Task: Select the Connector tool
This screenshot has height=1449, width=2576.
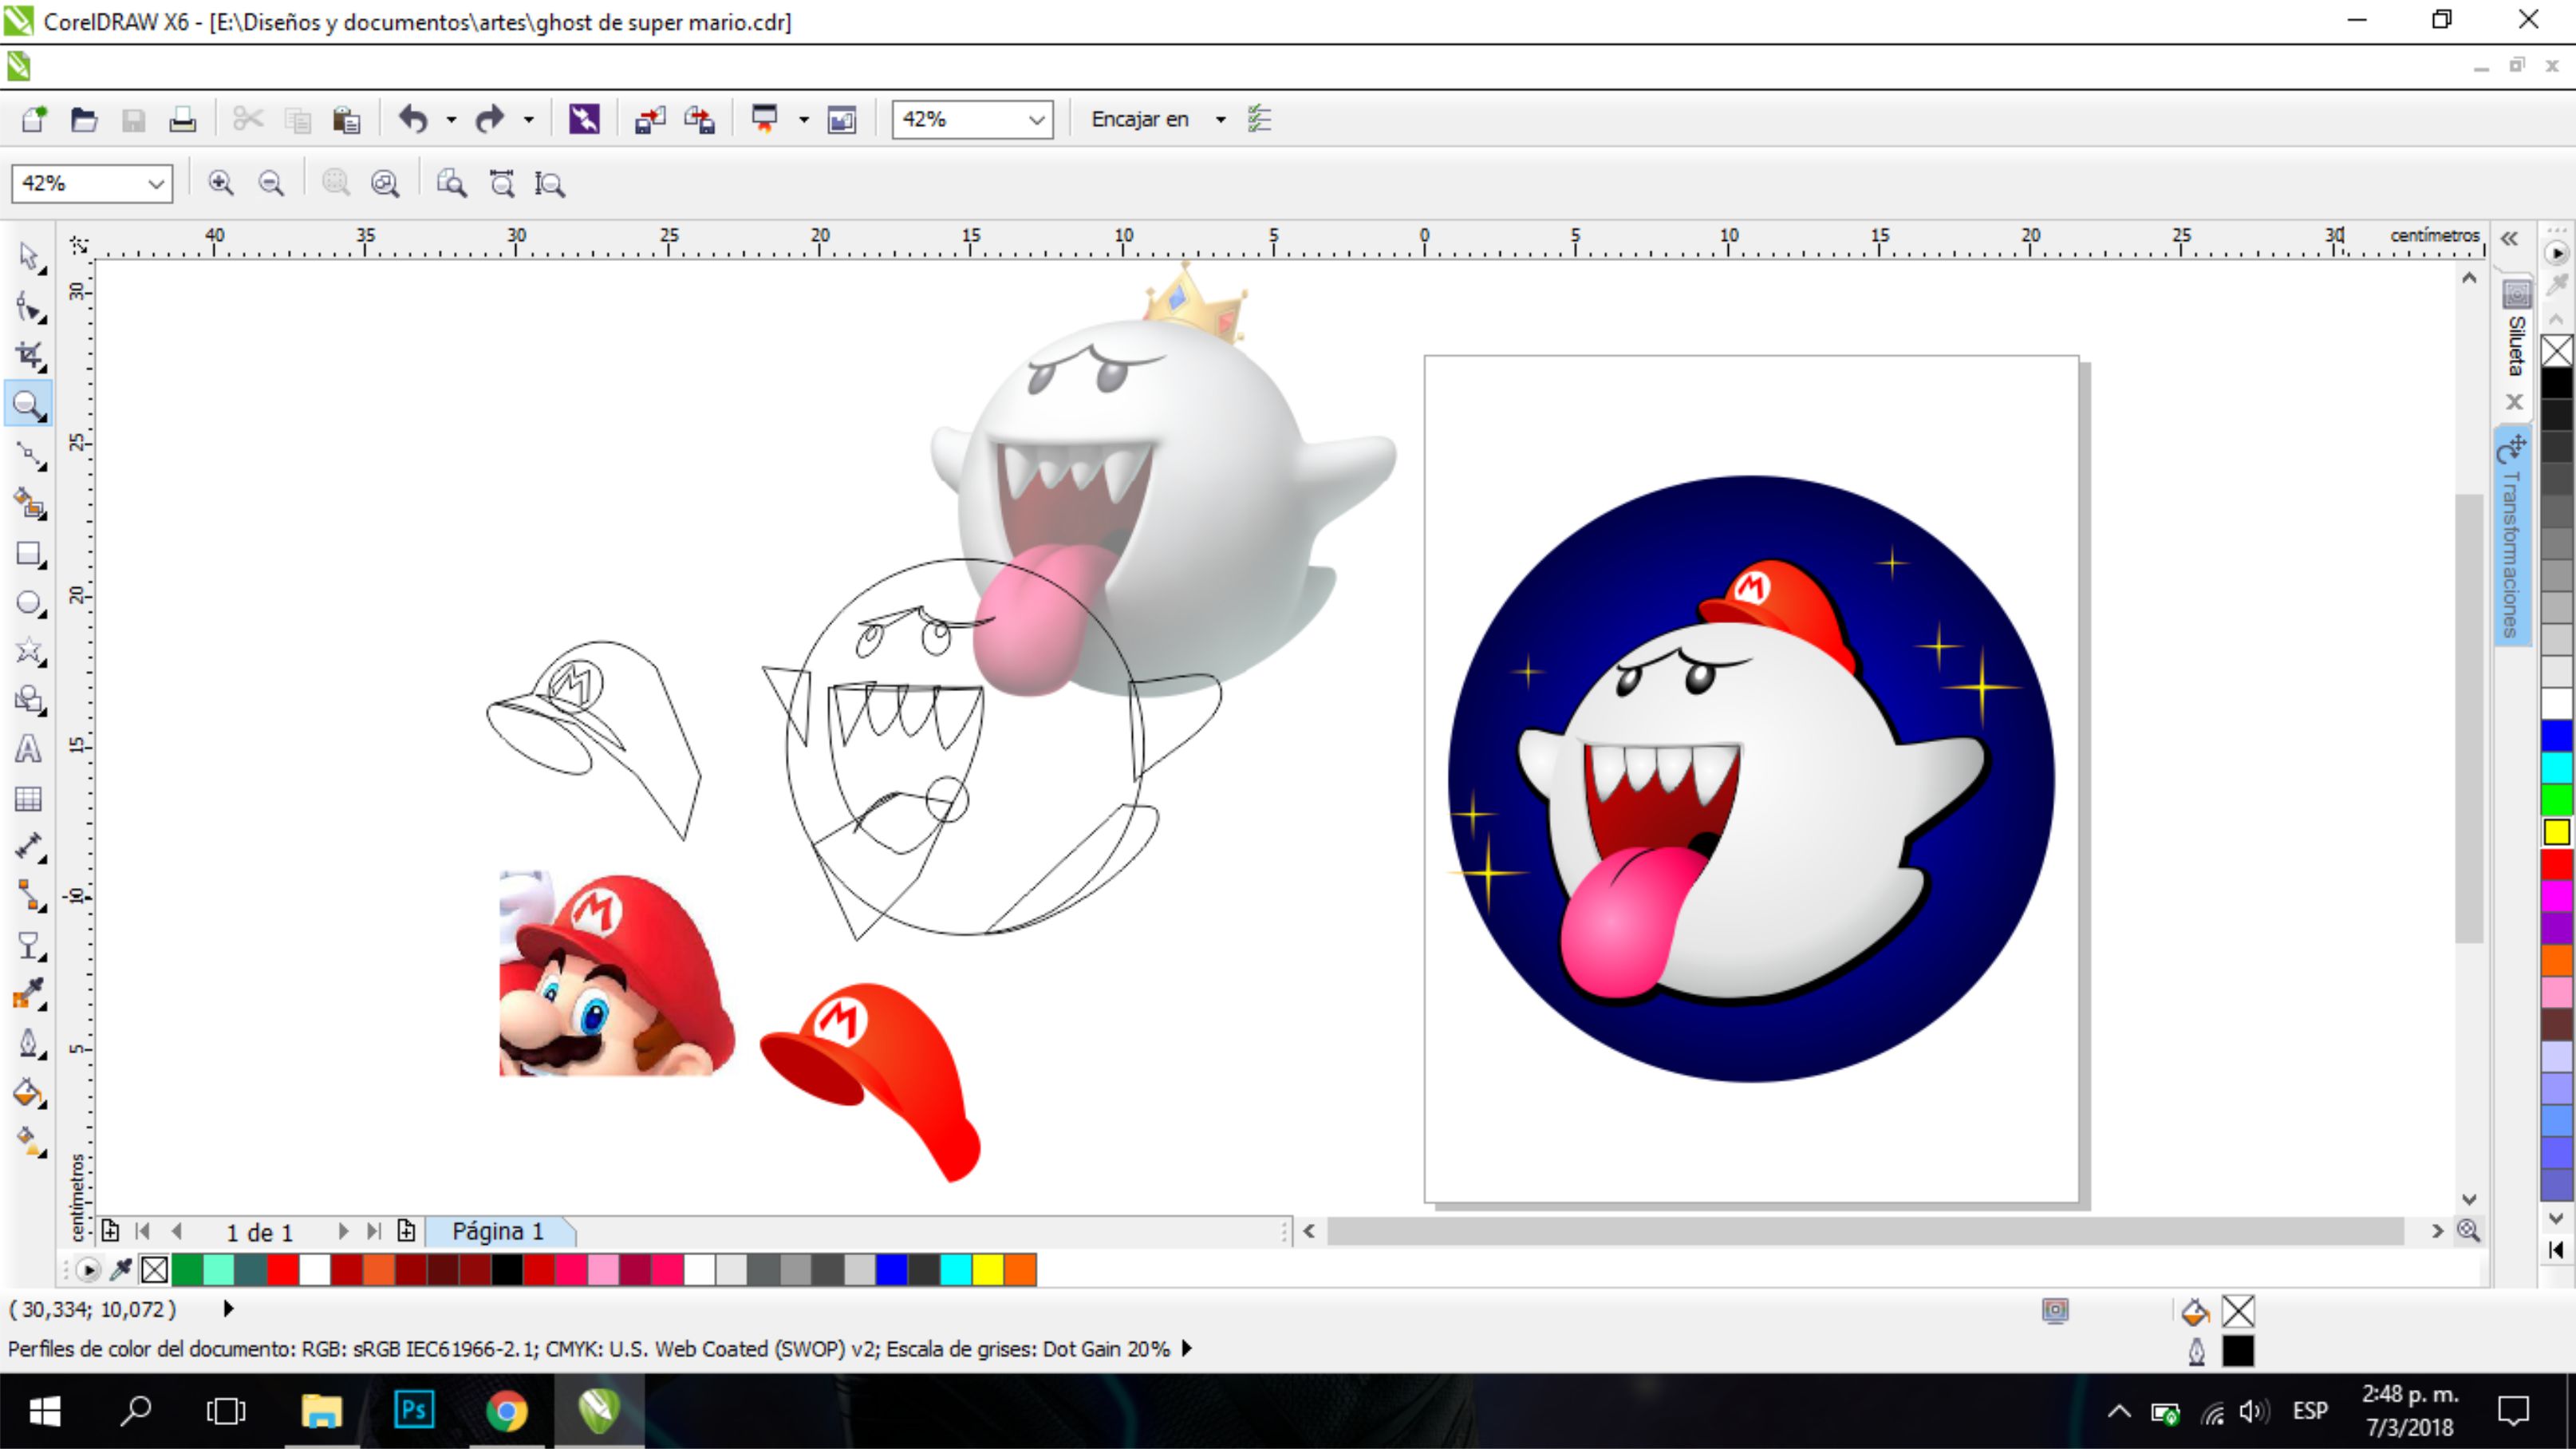Action: (x=29, y=897)
